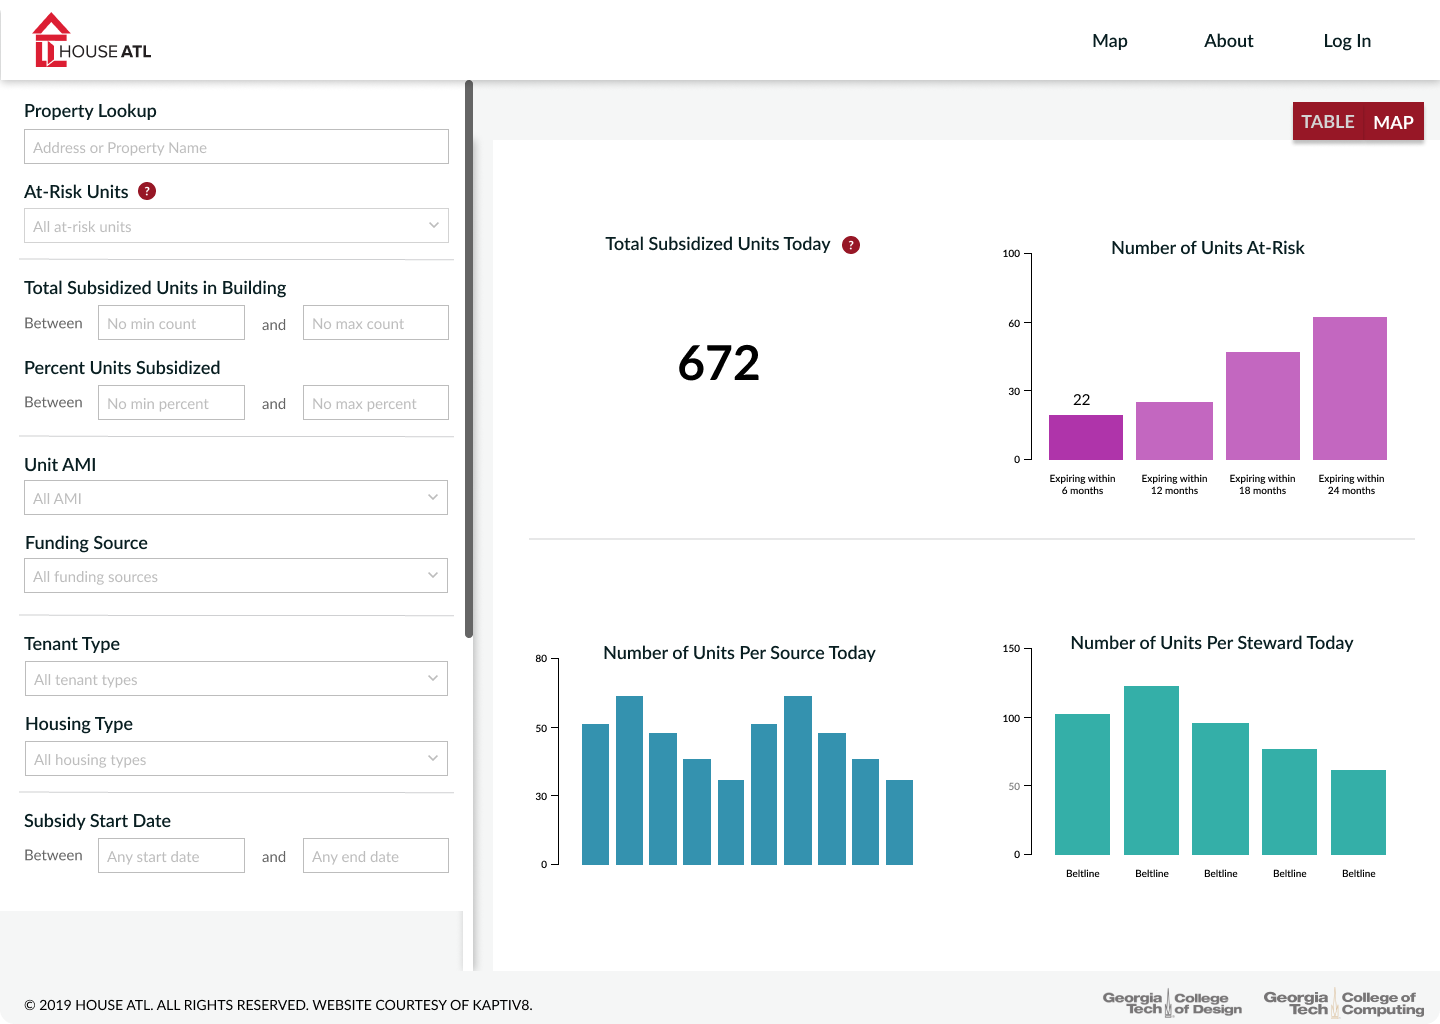This screenshot has width=1440, height=1024.
Task: Expand the All at-risk units dropdown
Action: (236, 226)
